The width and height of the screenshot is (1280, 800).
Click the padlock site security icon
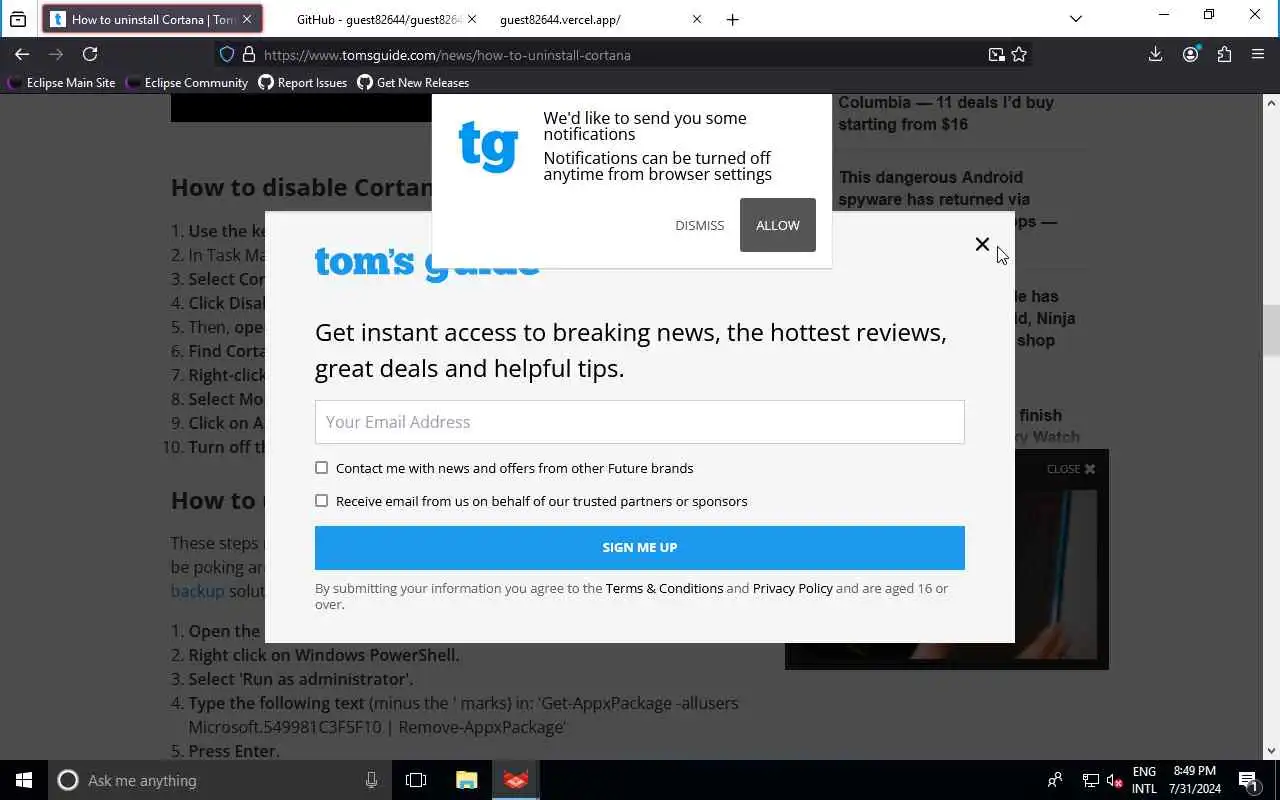(249, 55)
